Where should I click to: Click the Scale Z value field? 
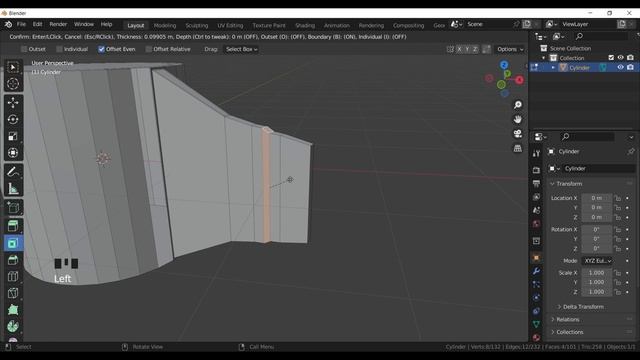click(597, 292)
